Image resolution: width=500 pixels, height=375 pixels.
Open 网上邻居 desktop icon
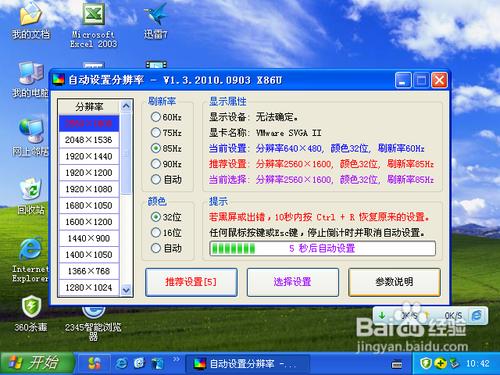pyautogui.click(x=31, y=137)
